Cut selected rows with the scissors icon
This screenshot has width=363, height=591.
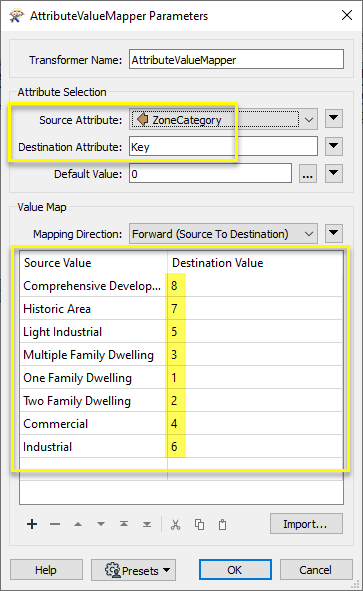coord(175,524)
